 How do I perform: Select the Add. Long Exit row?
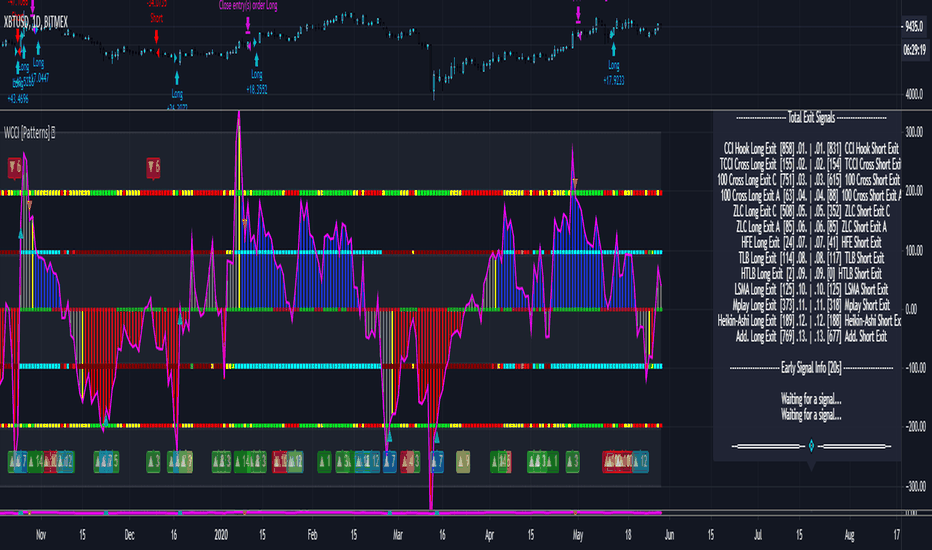771,337
